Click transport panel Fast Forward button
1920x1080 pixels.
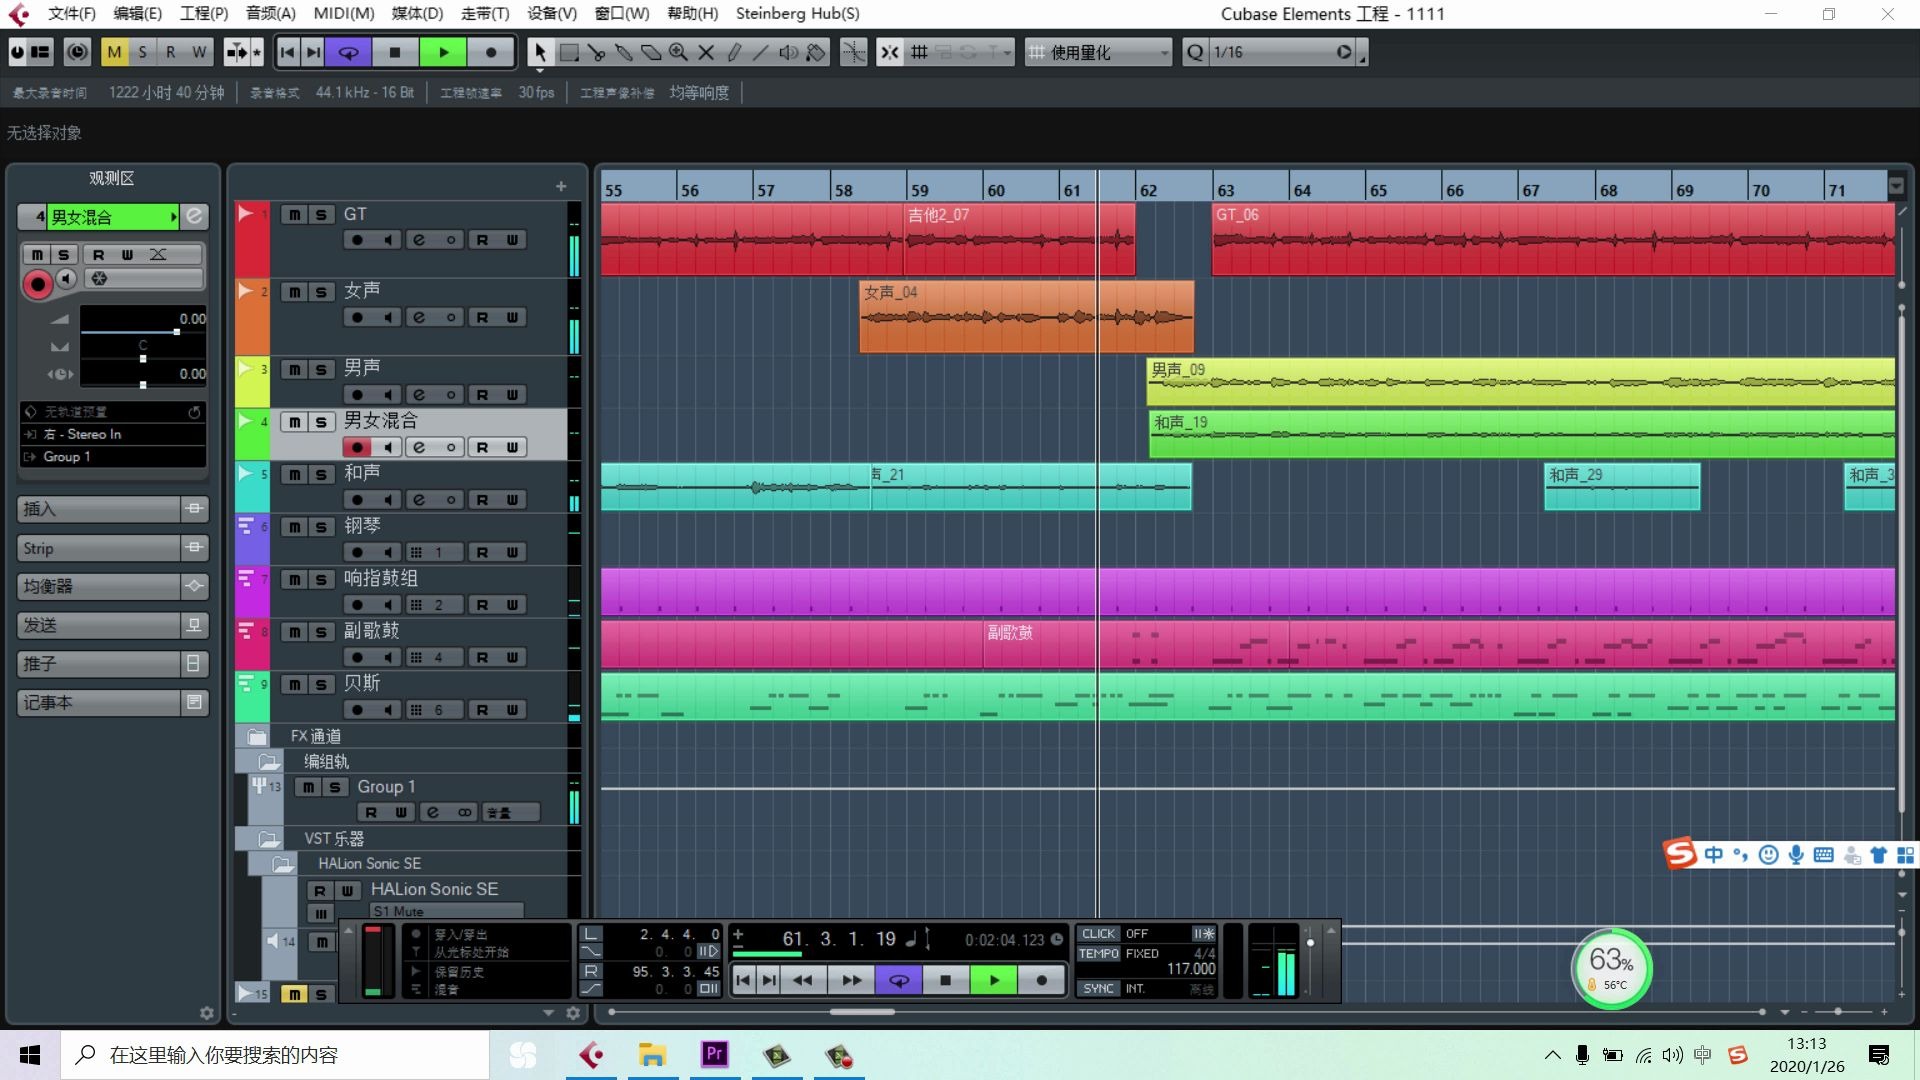[x=851, y=980]
